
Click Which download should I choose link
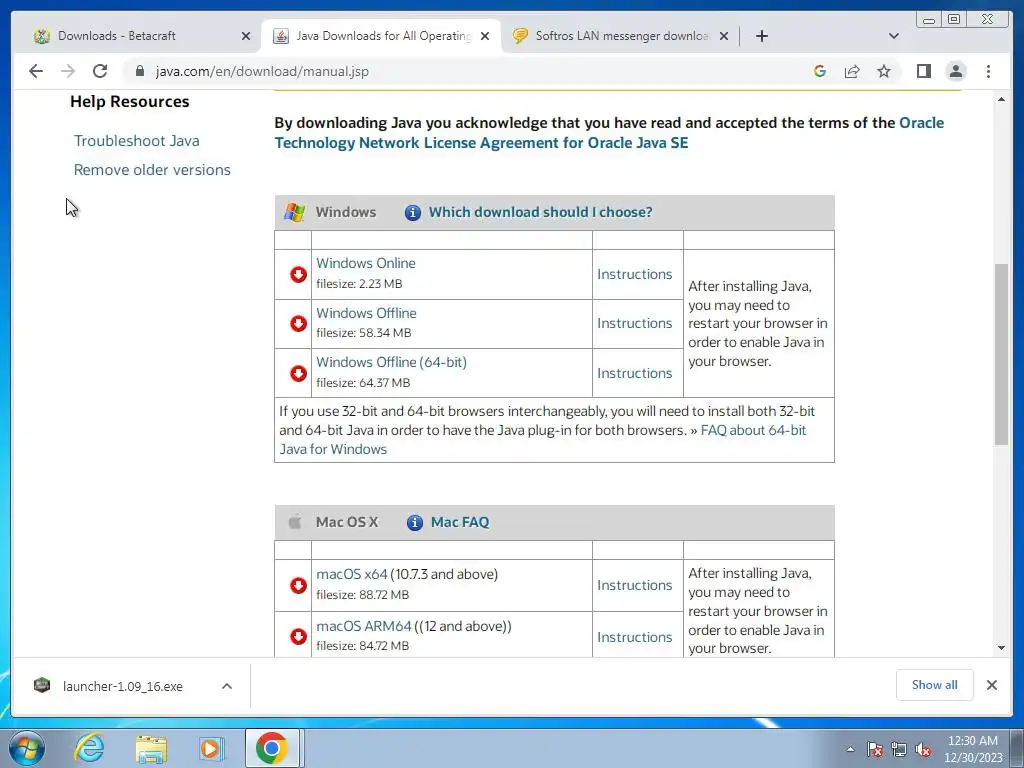[540, 212]
